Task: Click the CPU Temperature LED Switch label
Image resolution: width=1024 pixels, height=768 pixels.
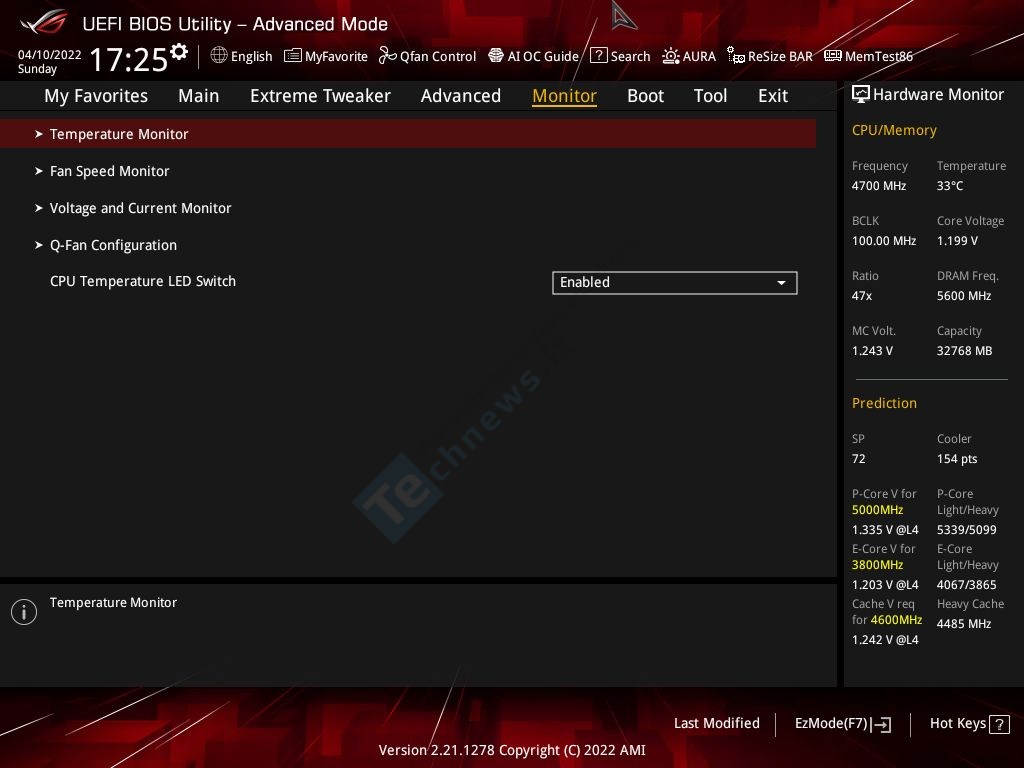Action: tap(142, 281)
